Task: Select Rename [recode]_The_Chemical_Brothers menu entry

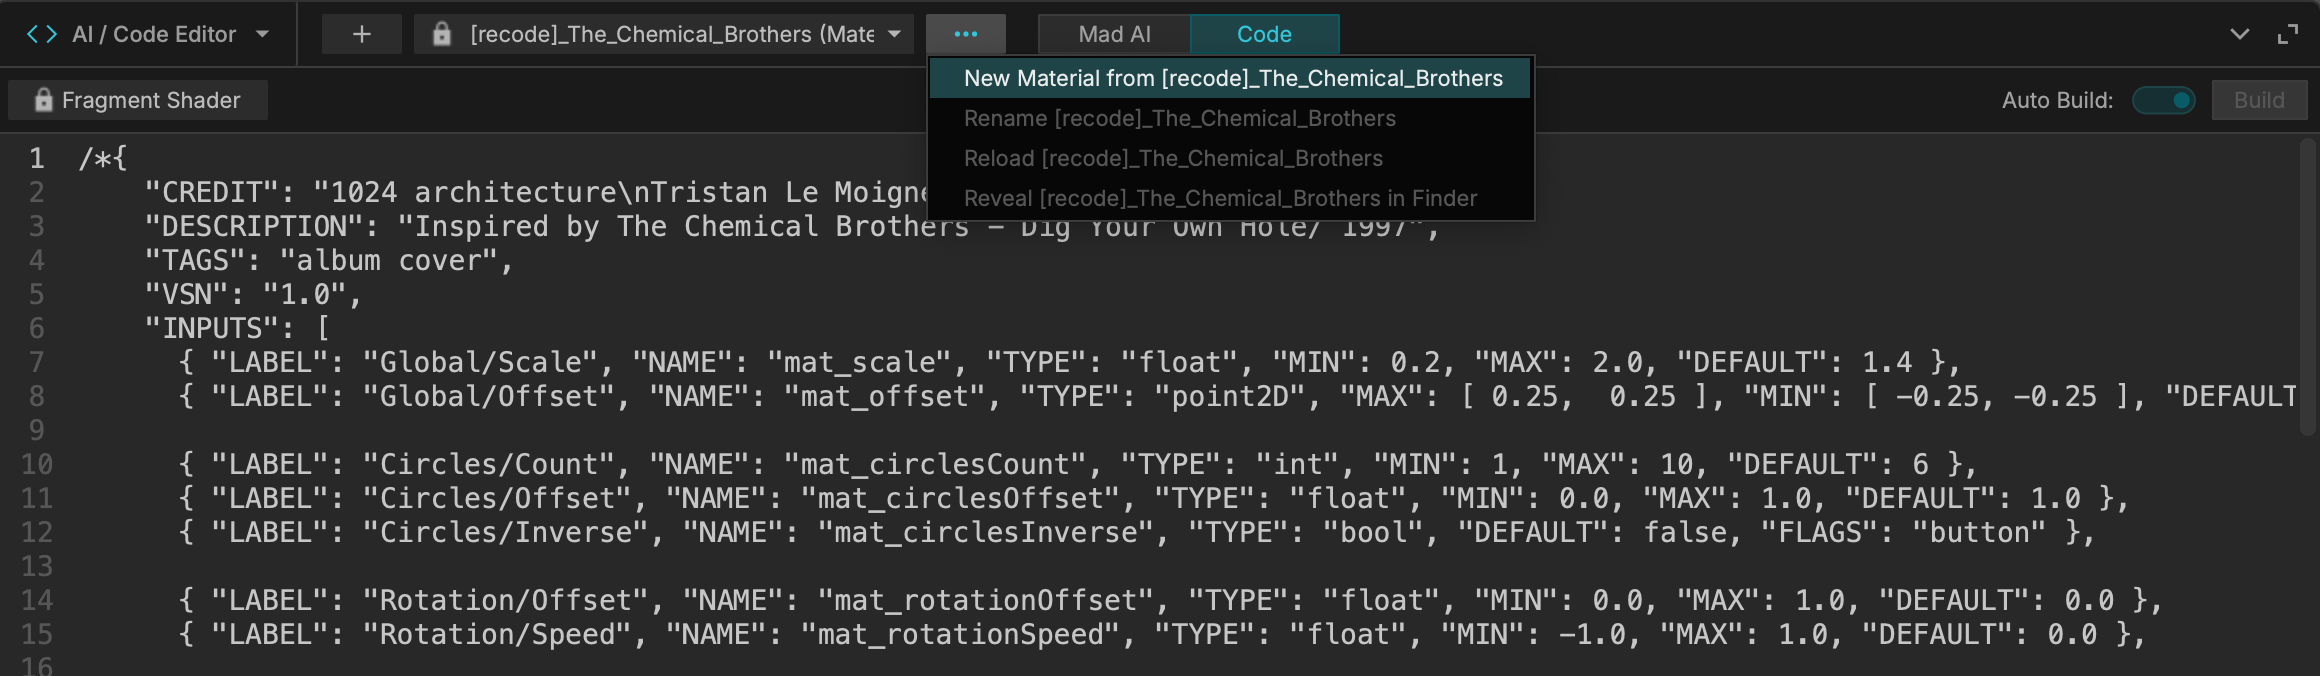Action: 1230,118
